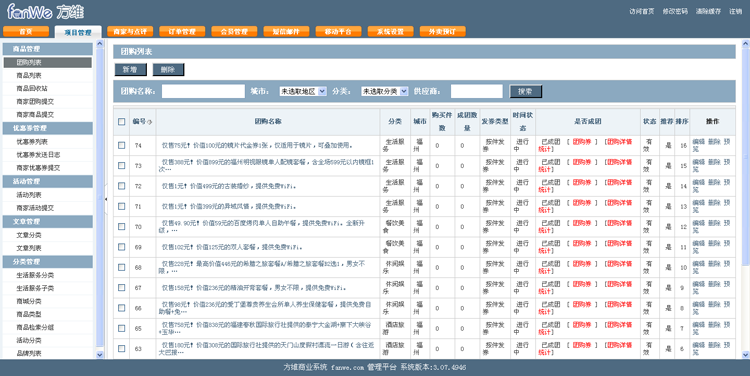Click the 团购名称 column header
750x376 pixels.
coord(268,122)
